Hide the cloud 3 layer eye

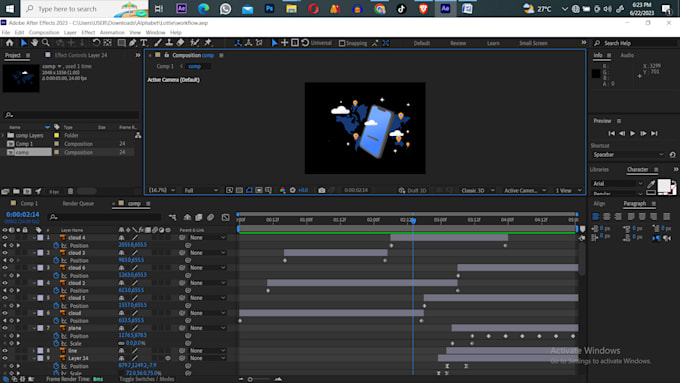[x=5, y=252]
